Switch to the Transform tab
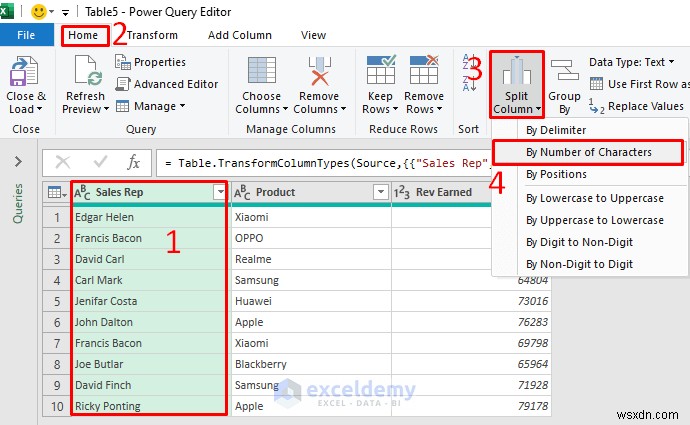The height and width of the screenshot is (425, 690). pos(152,35)
